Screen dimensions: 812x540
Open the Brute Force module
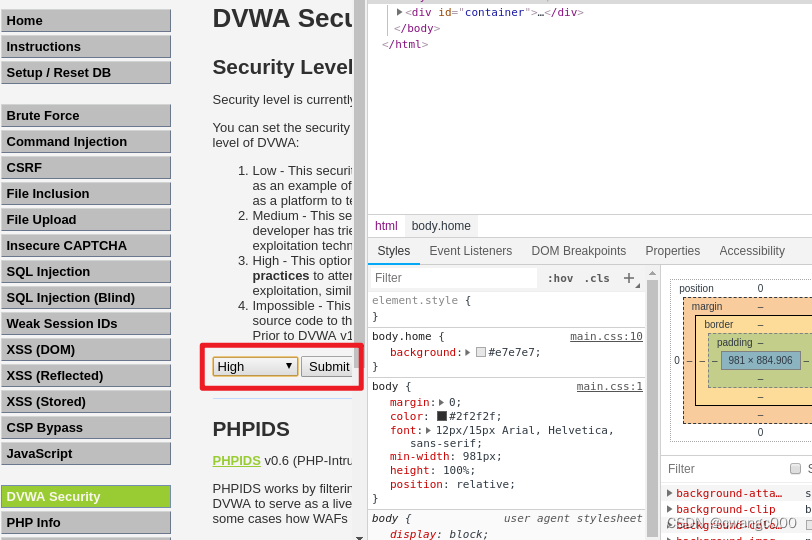86,115
